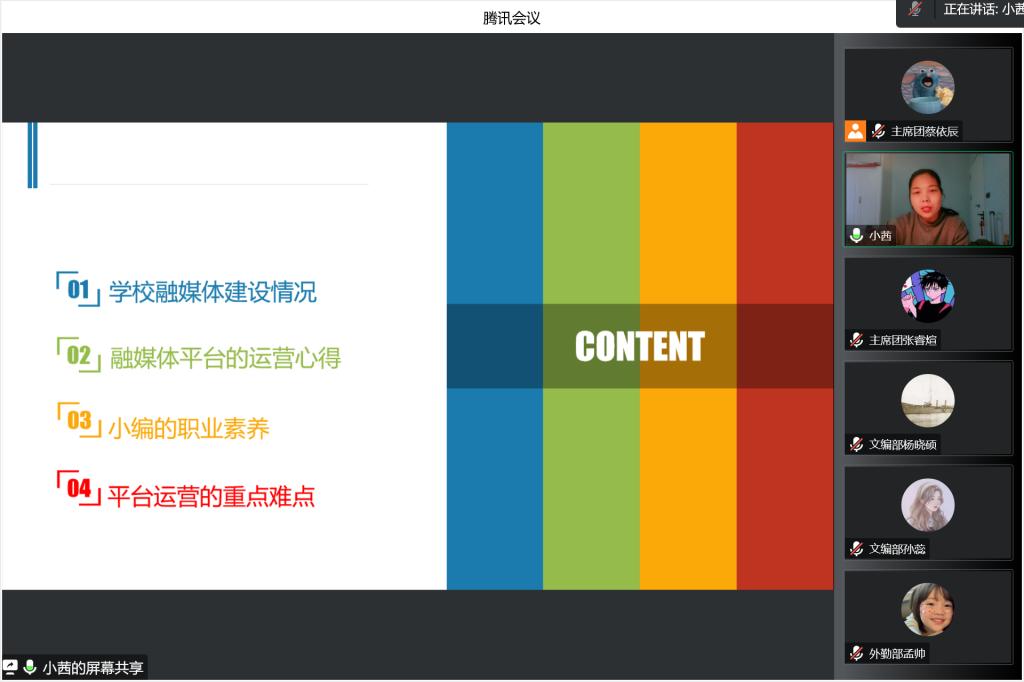The height and width of the screenshot is (682, 1024).
Task: Select the blue monster avatar of 主席团蔡依辰
Action: 927,87
